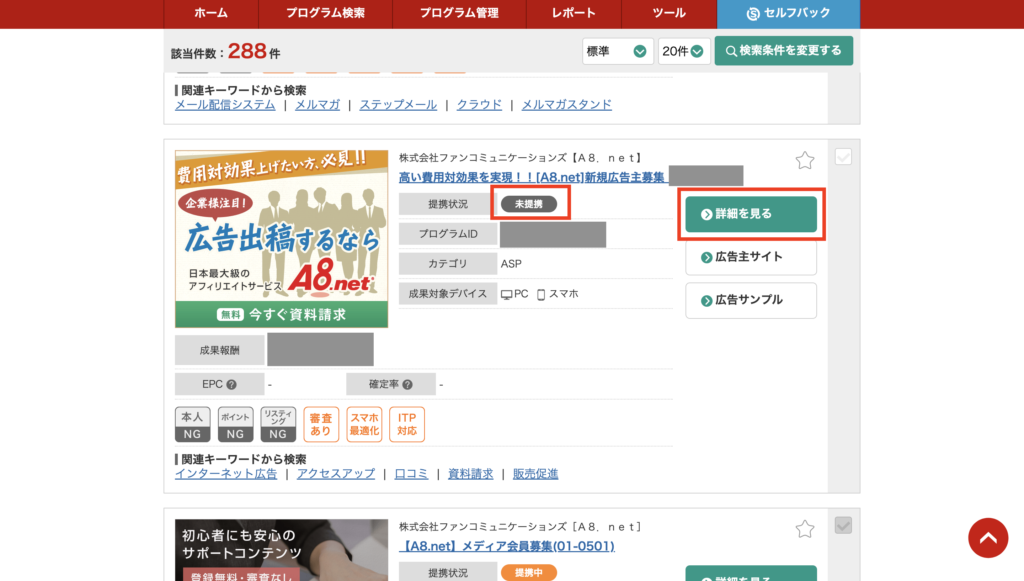The width and height of the screenshot is (1024, 581).
Task: Follow クラウド keyword link
Action: 479,104
